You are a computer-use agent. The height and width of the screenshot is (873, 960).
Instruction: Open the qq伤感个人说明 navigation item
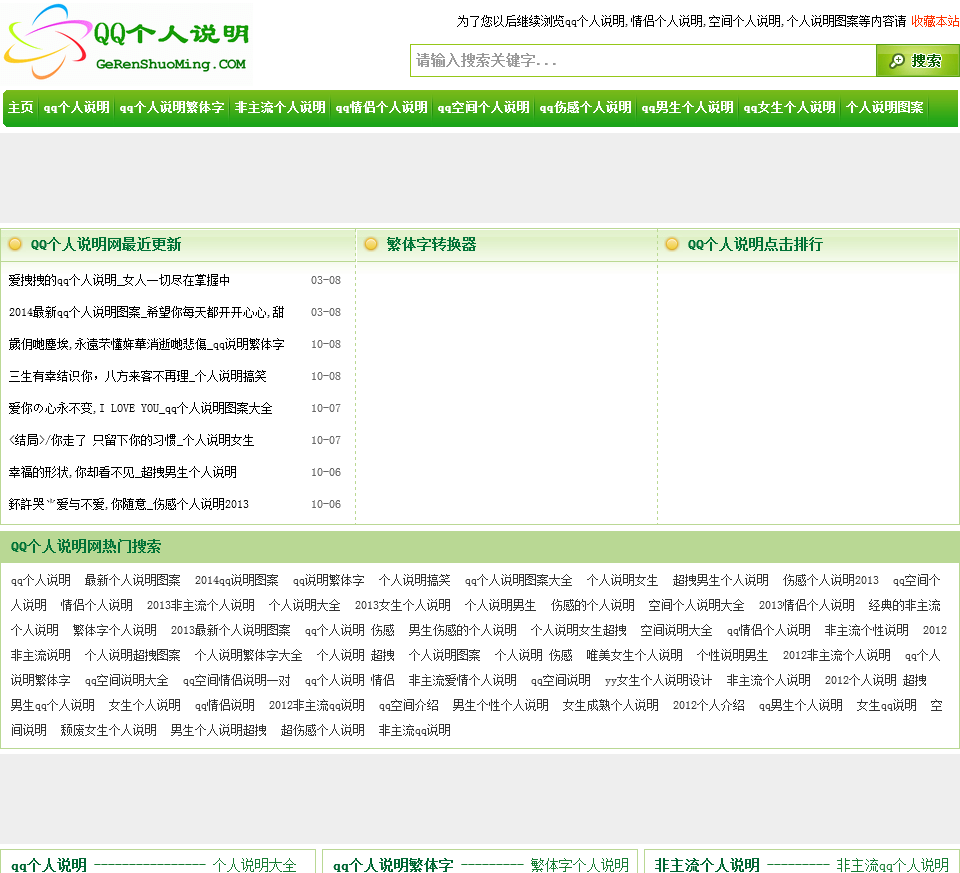pyautogui.click(x=585, y=108)
